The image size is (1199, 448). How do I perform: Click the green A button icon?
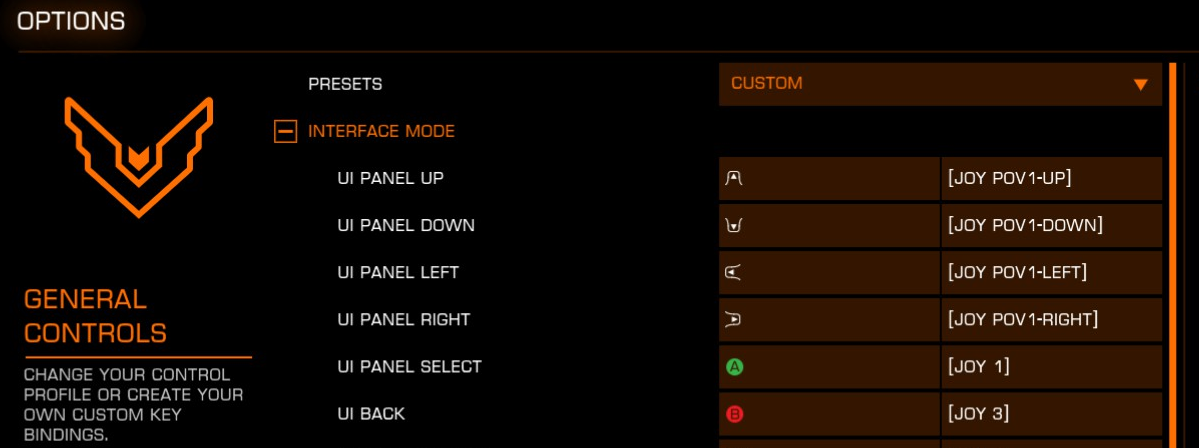point(734,367)
